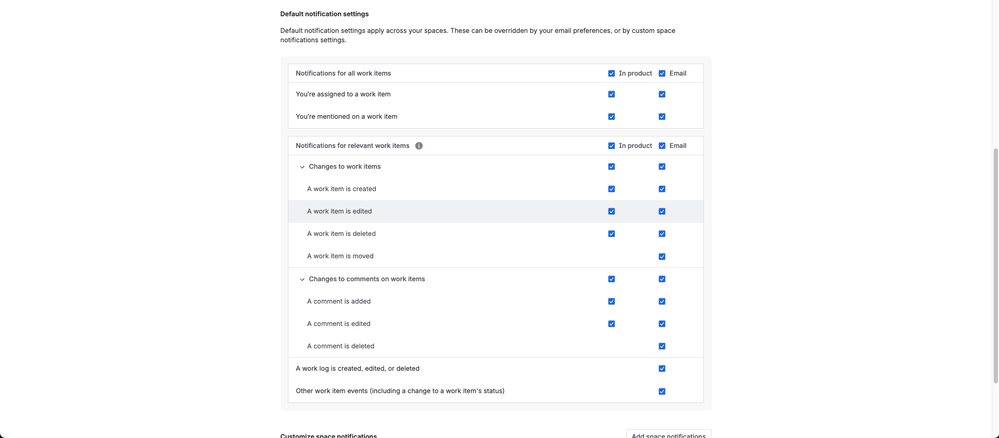Uncheck in-product for work item created
The image size is (999, 438).
pyautogui.click(x=612, y=189)
